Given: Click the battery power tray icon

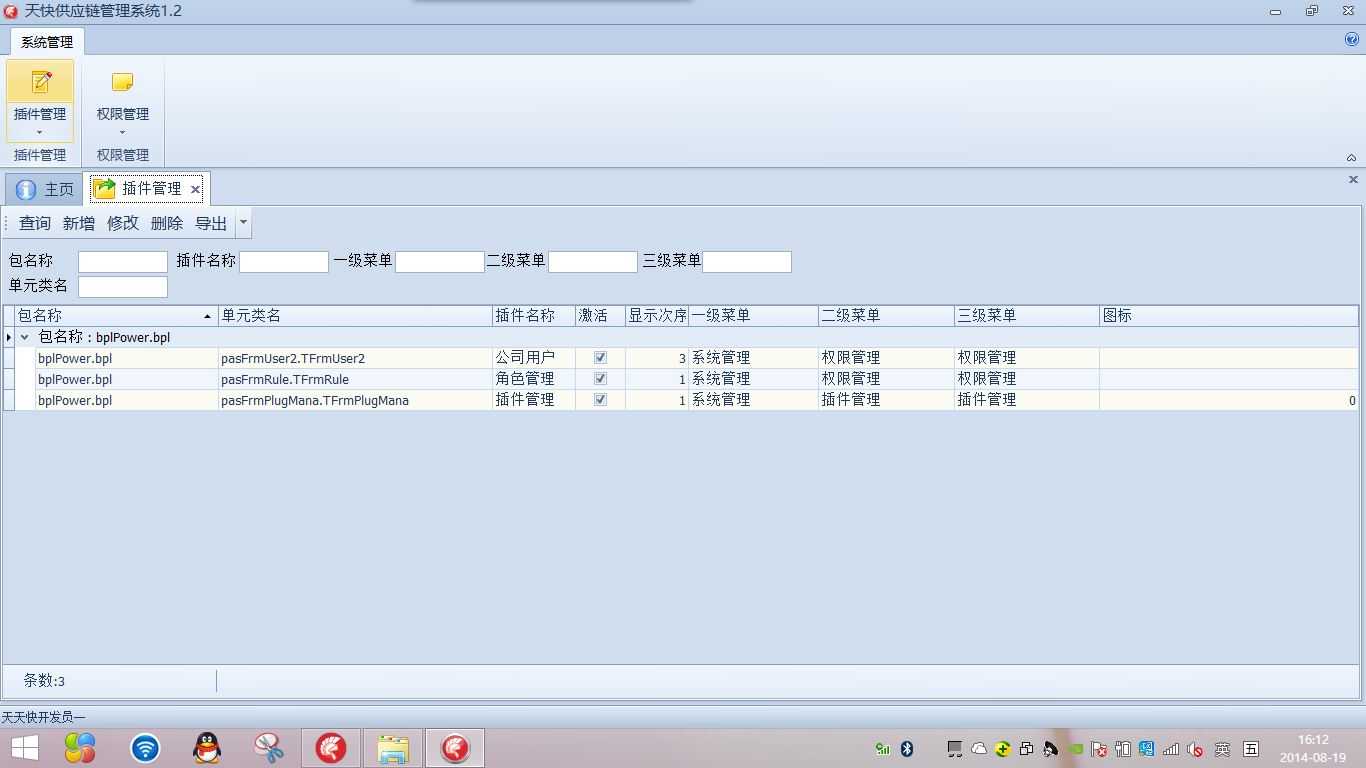Looking at the screenshot, I should click(1123, 748).
